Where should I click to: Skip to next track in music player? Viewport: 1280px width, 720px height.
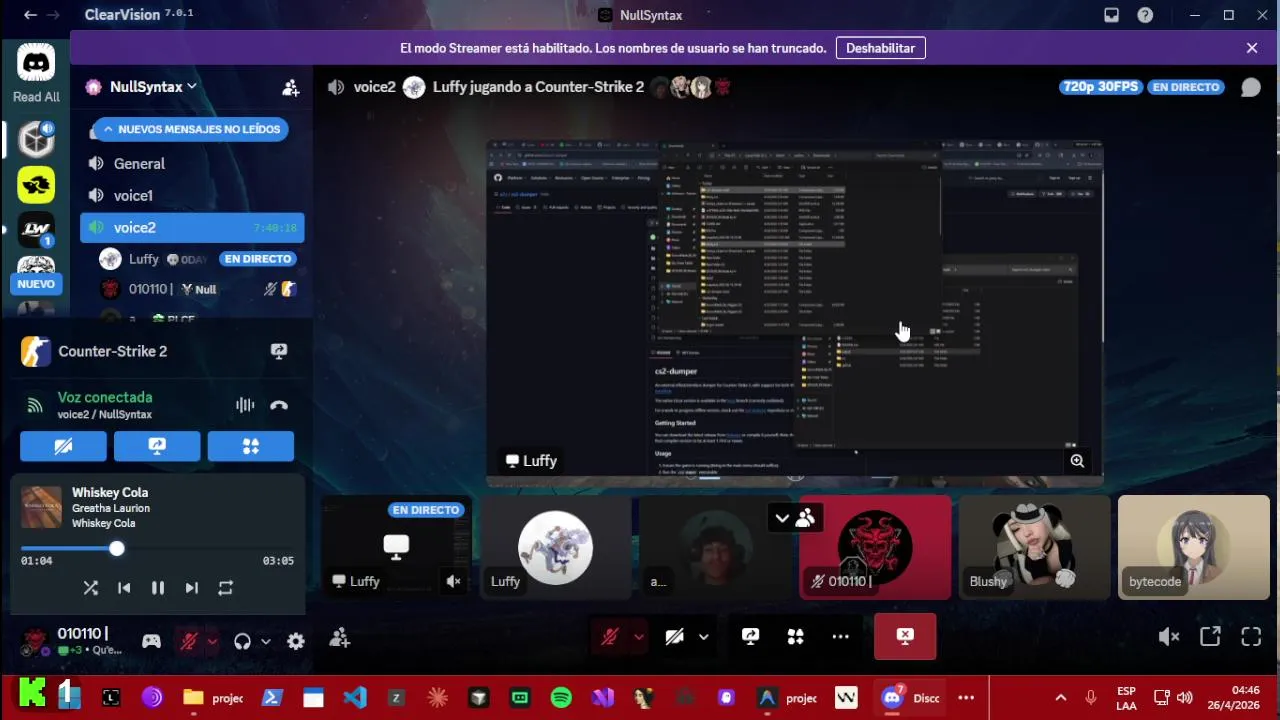click(191, 588)
